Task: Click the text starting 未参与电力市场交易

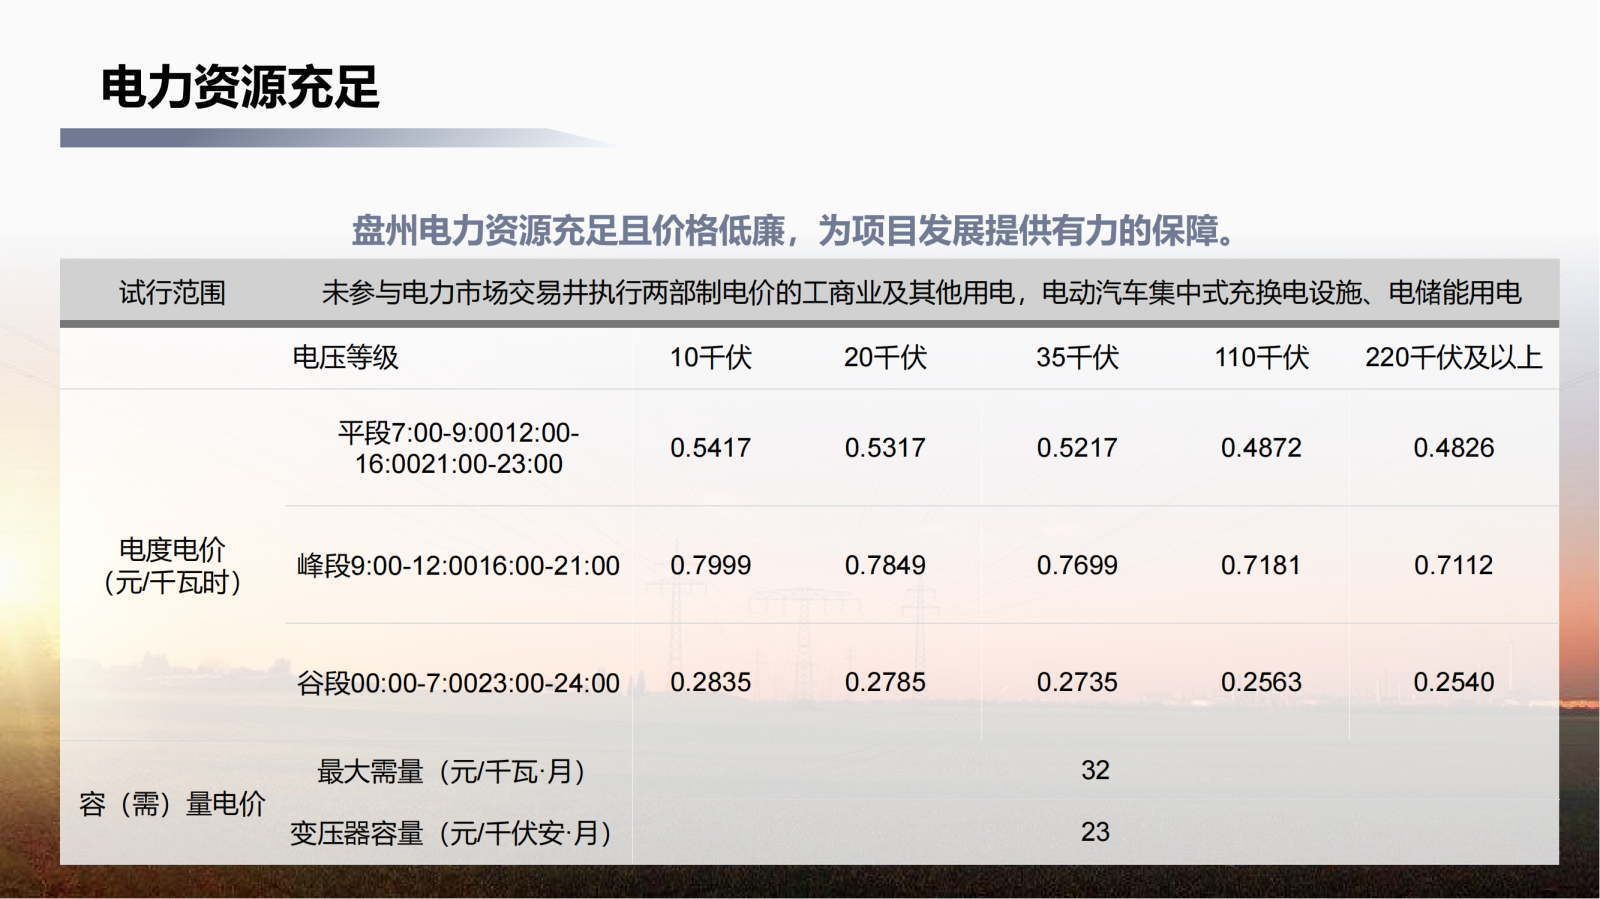Action: pyautogui.click(x=921, y=293)
